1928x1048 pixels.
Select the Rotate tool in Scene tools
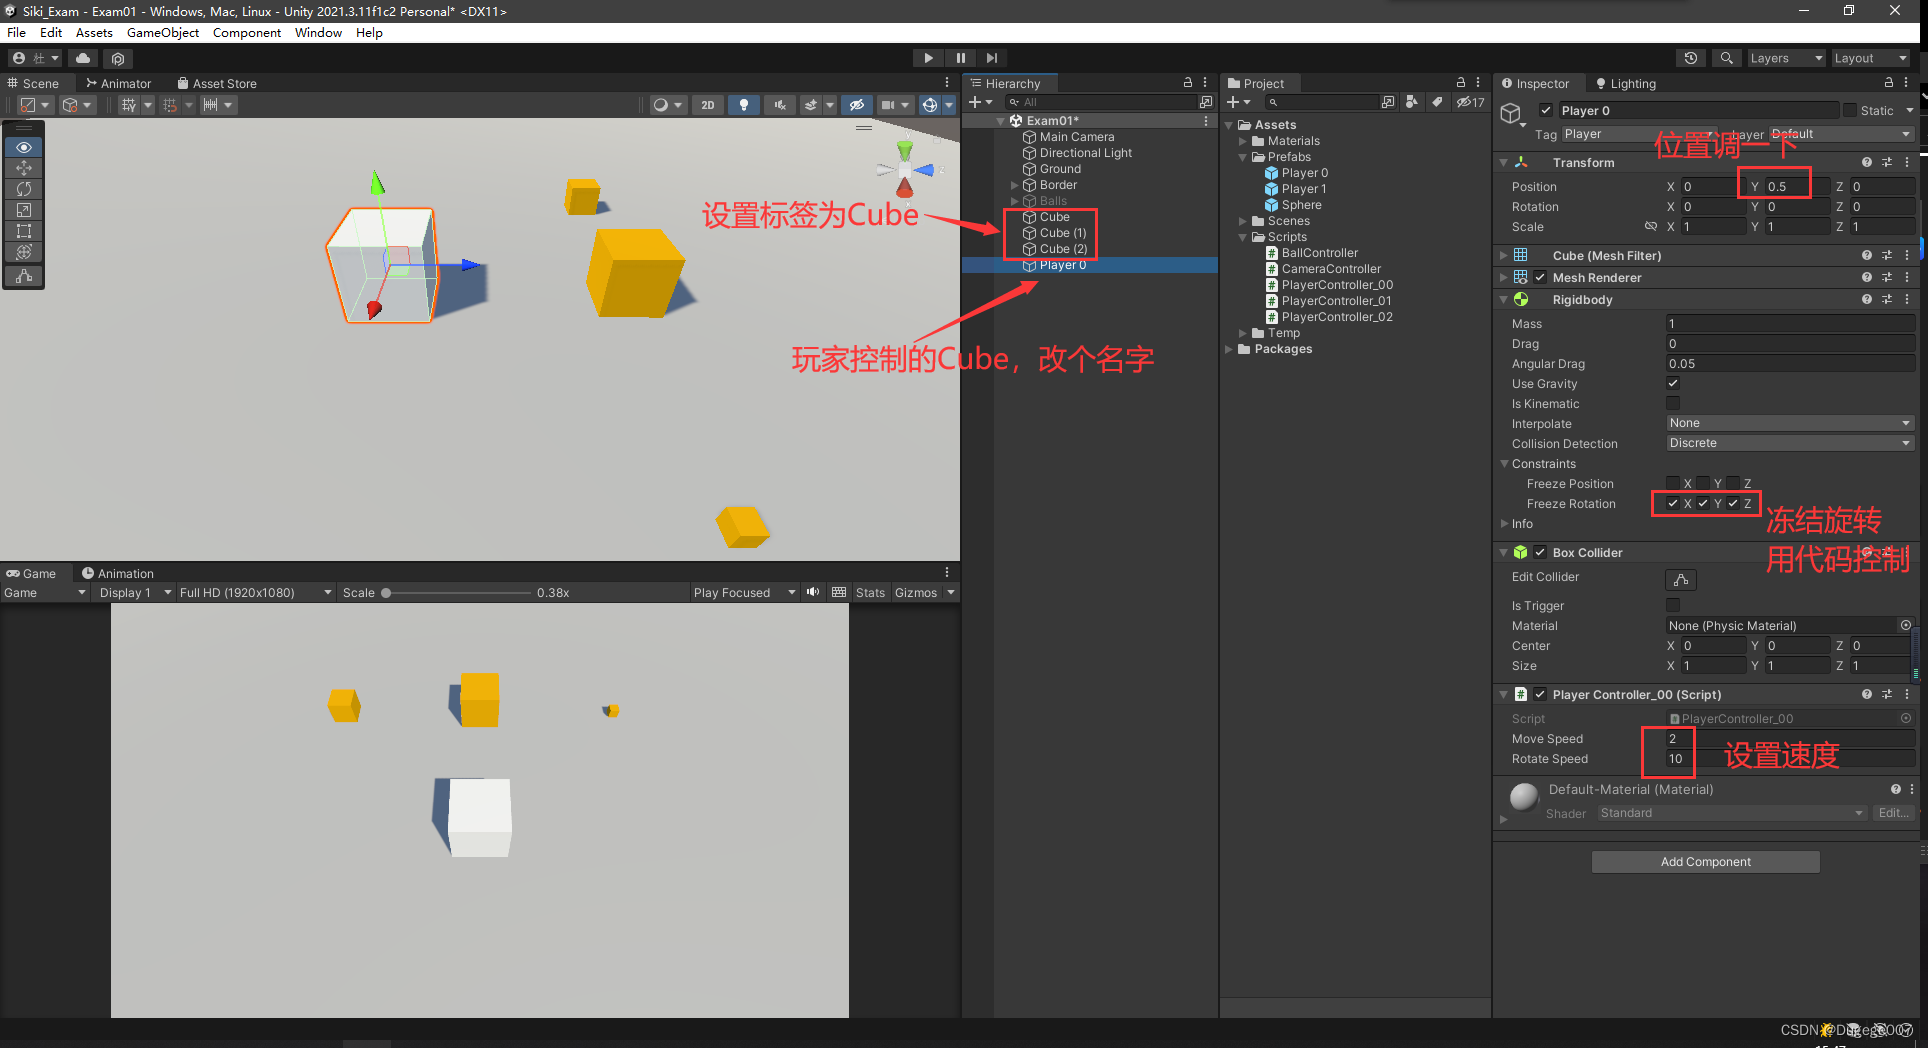(x=24, y=189)
